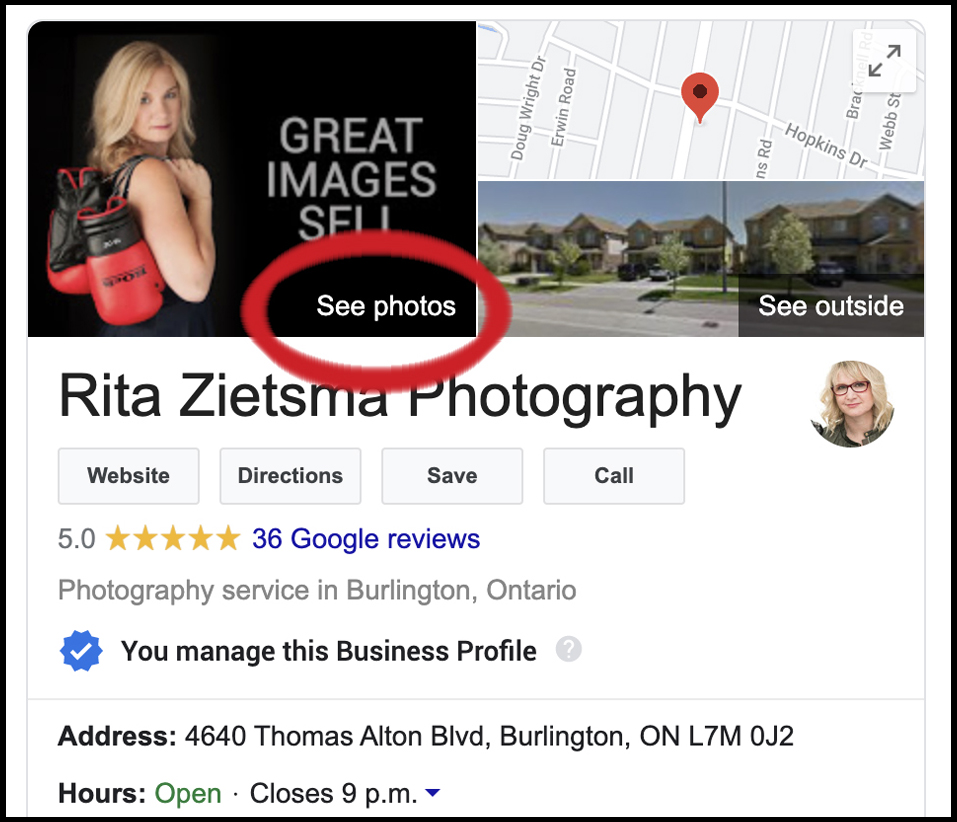The width and height of the screenshot is (957, 822).
Task: Click the Call button
Action: (x=614, y=476)
